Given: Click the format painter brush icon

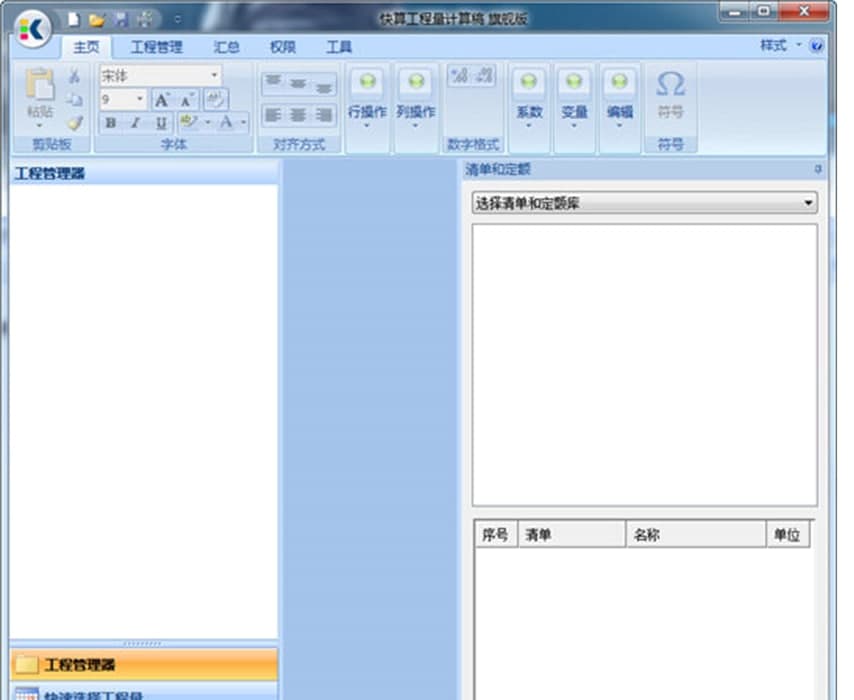Looking at the screenshot, I should click(x=75, y=123).
